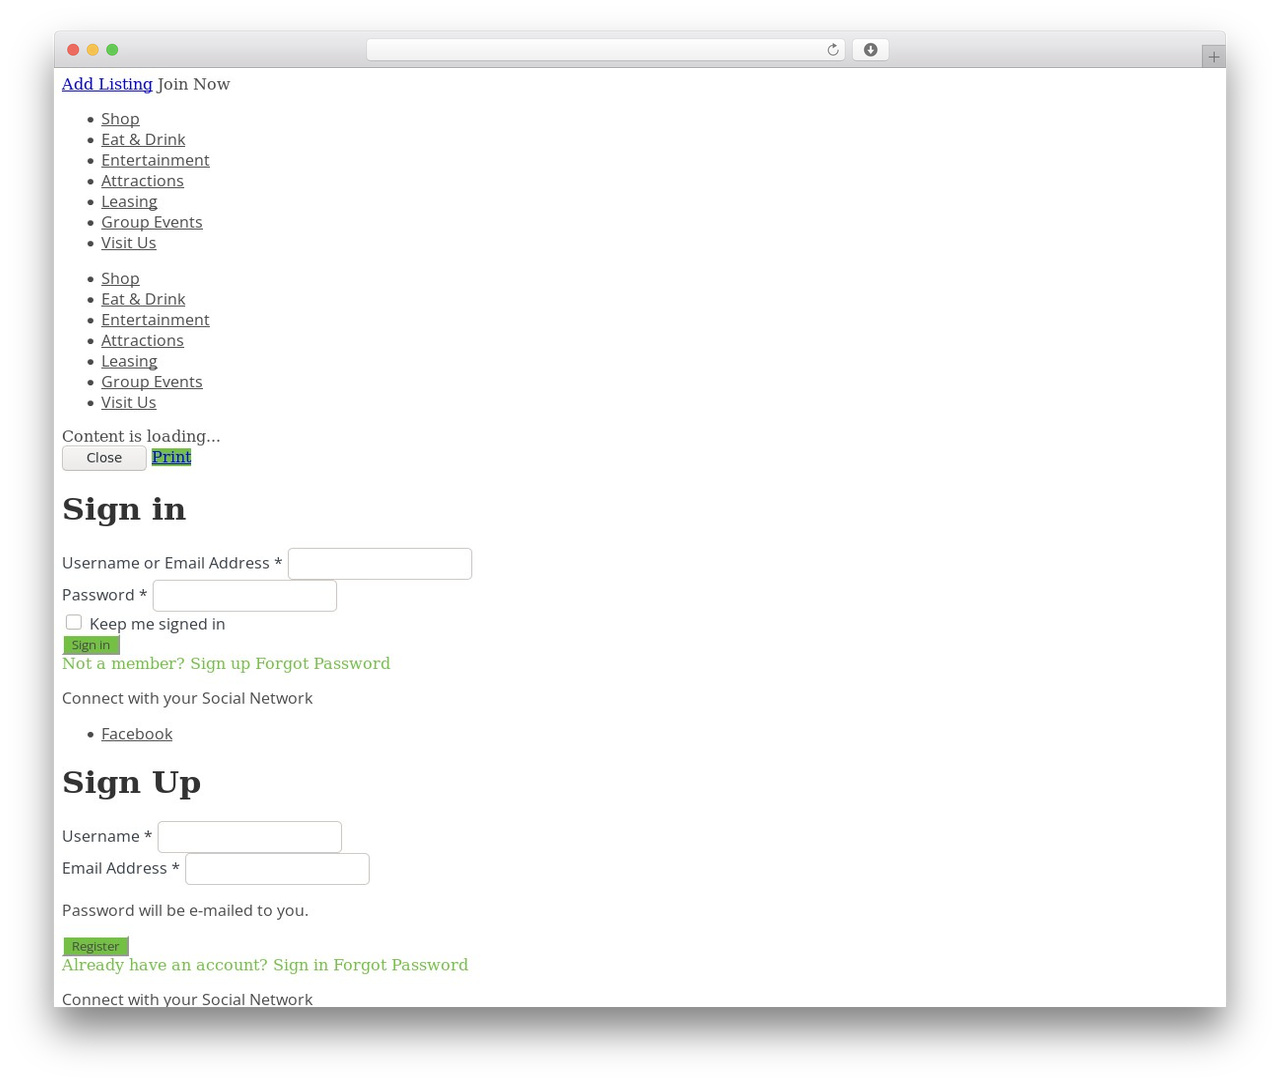This screenshot has width=1280, height=1084.
Task: Open Shop in the upper navigation list
Action: tap(120, 119)
